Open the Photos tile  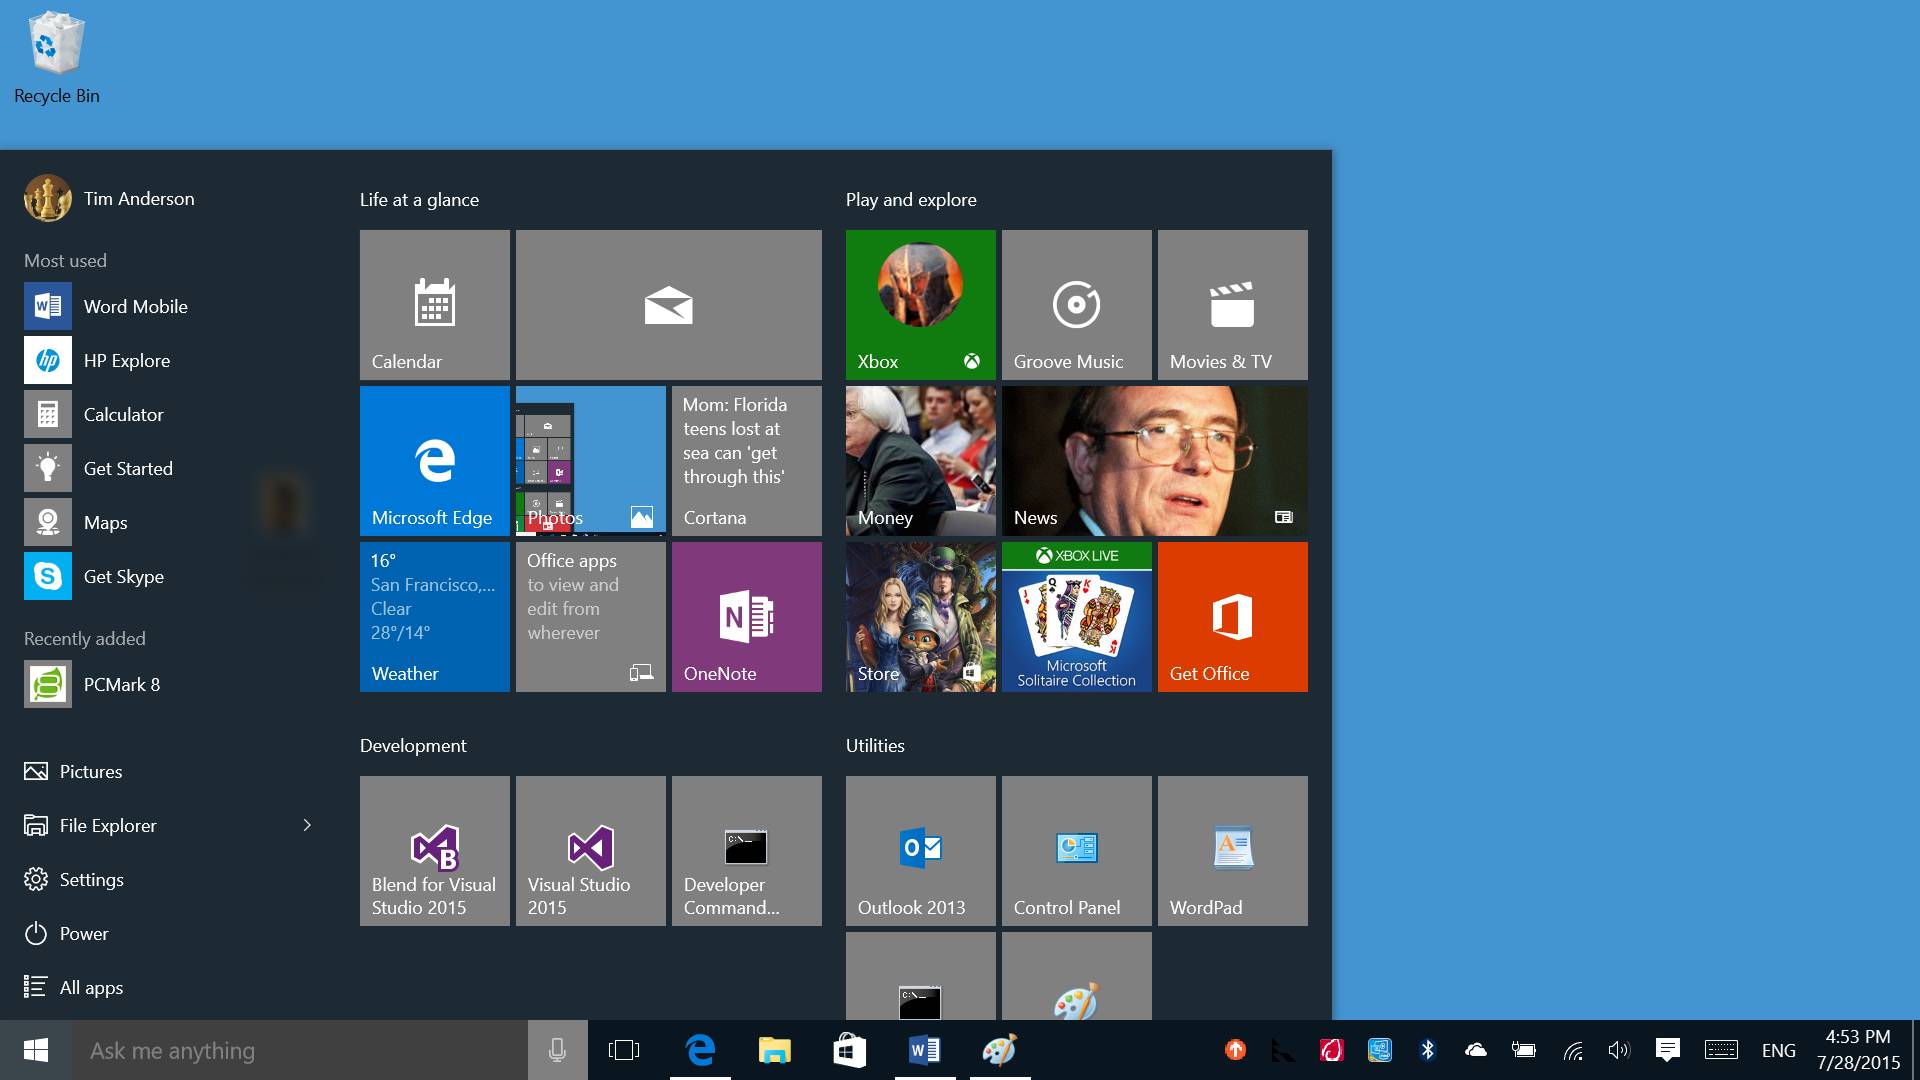(x=591, y=461)
